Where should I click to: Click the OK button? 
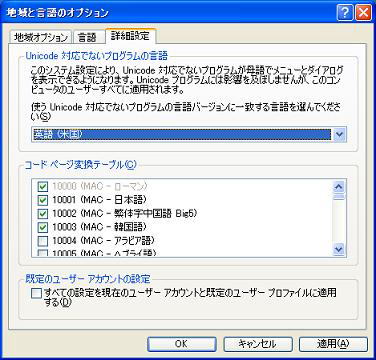click(x=182, y=344)
